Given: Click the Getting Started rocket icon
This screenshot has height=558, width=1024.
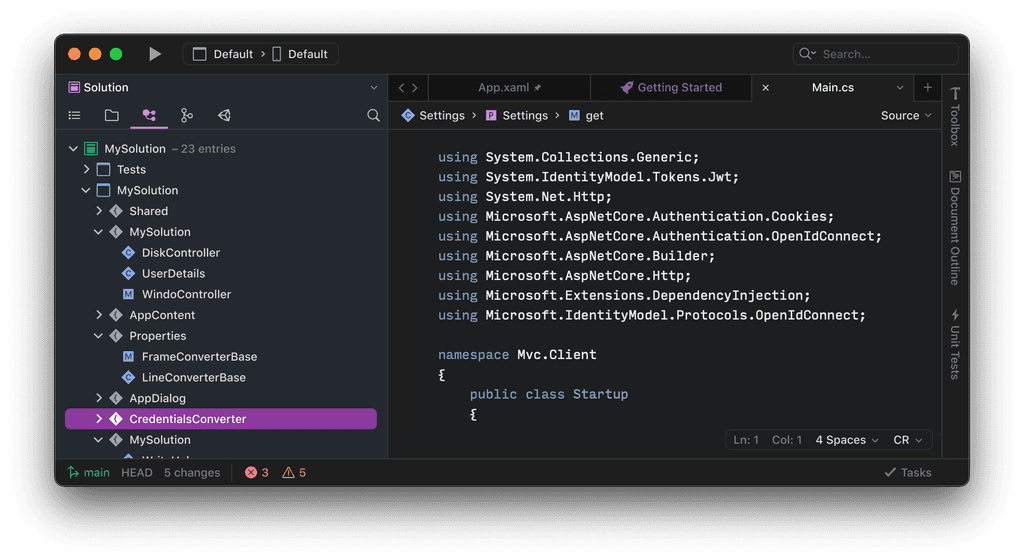Looking at the screenshot, I should click(x=627, y=88).
